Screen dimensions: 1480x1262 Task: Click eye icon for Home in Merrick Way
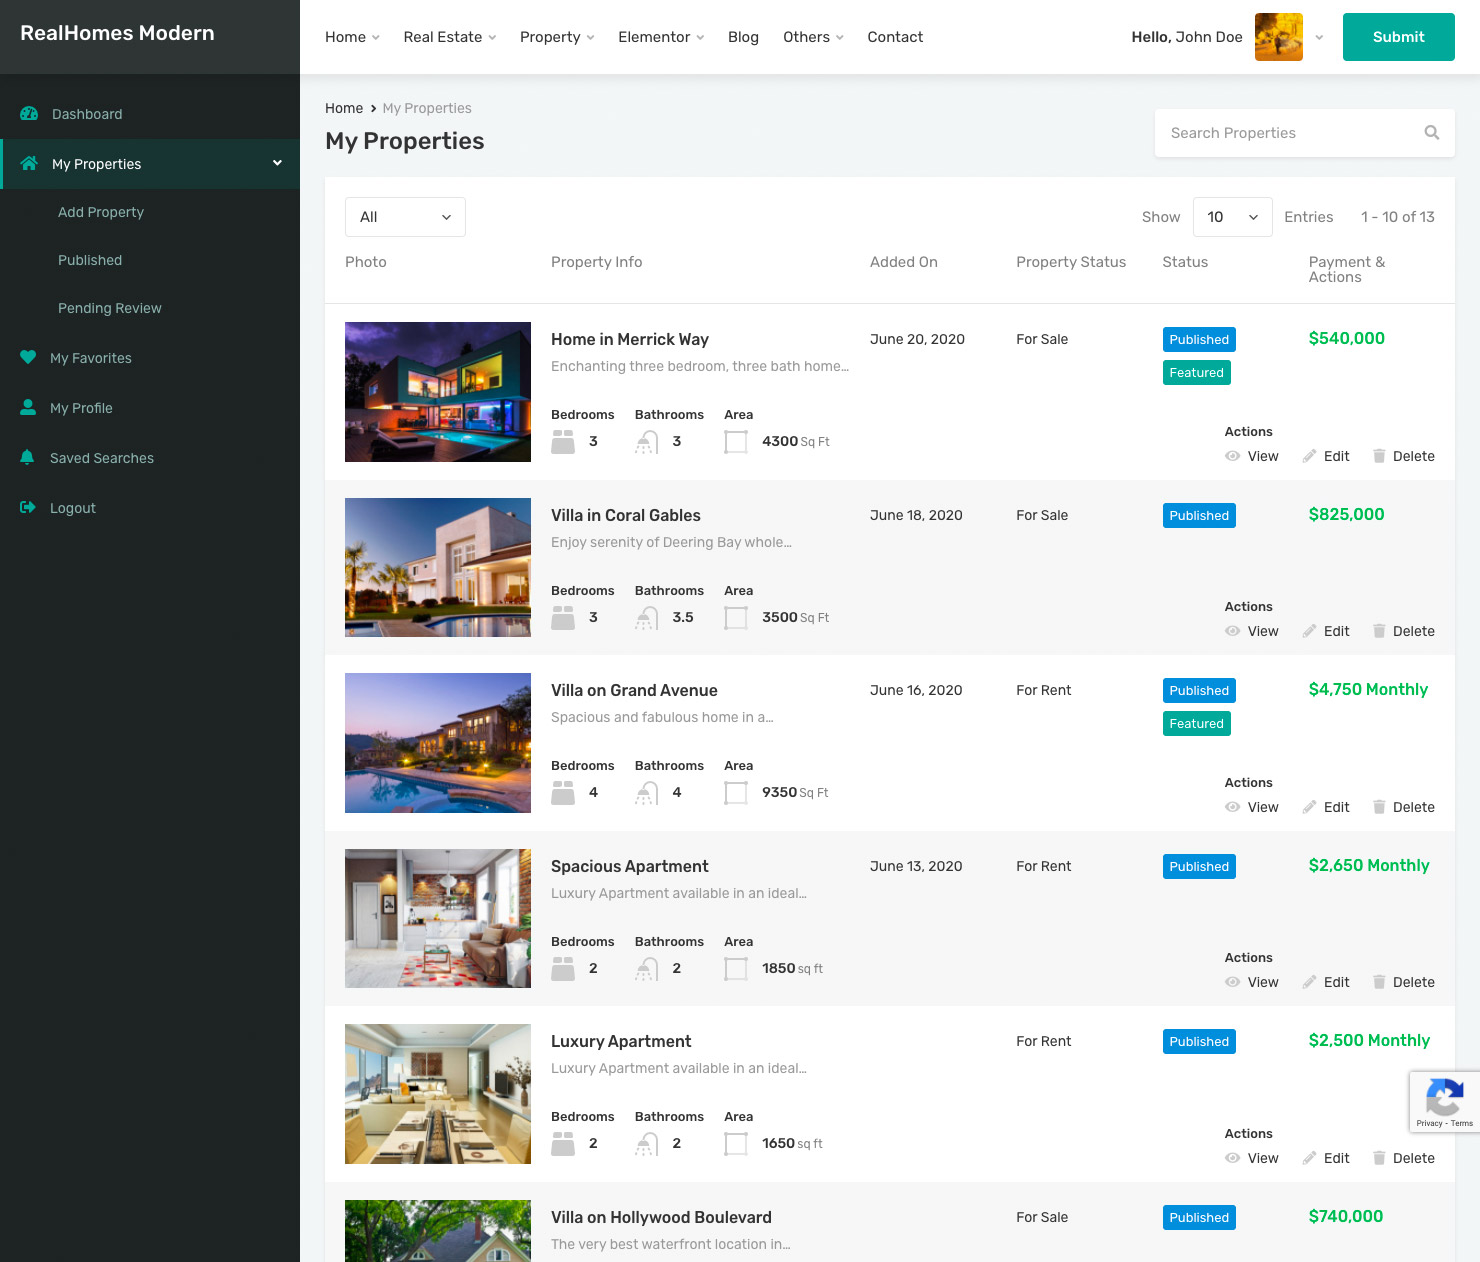[1233, 456]
